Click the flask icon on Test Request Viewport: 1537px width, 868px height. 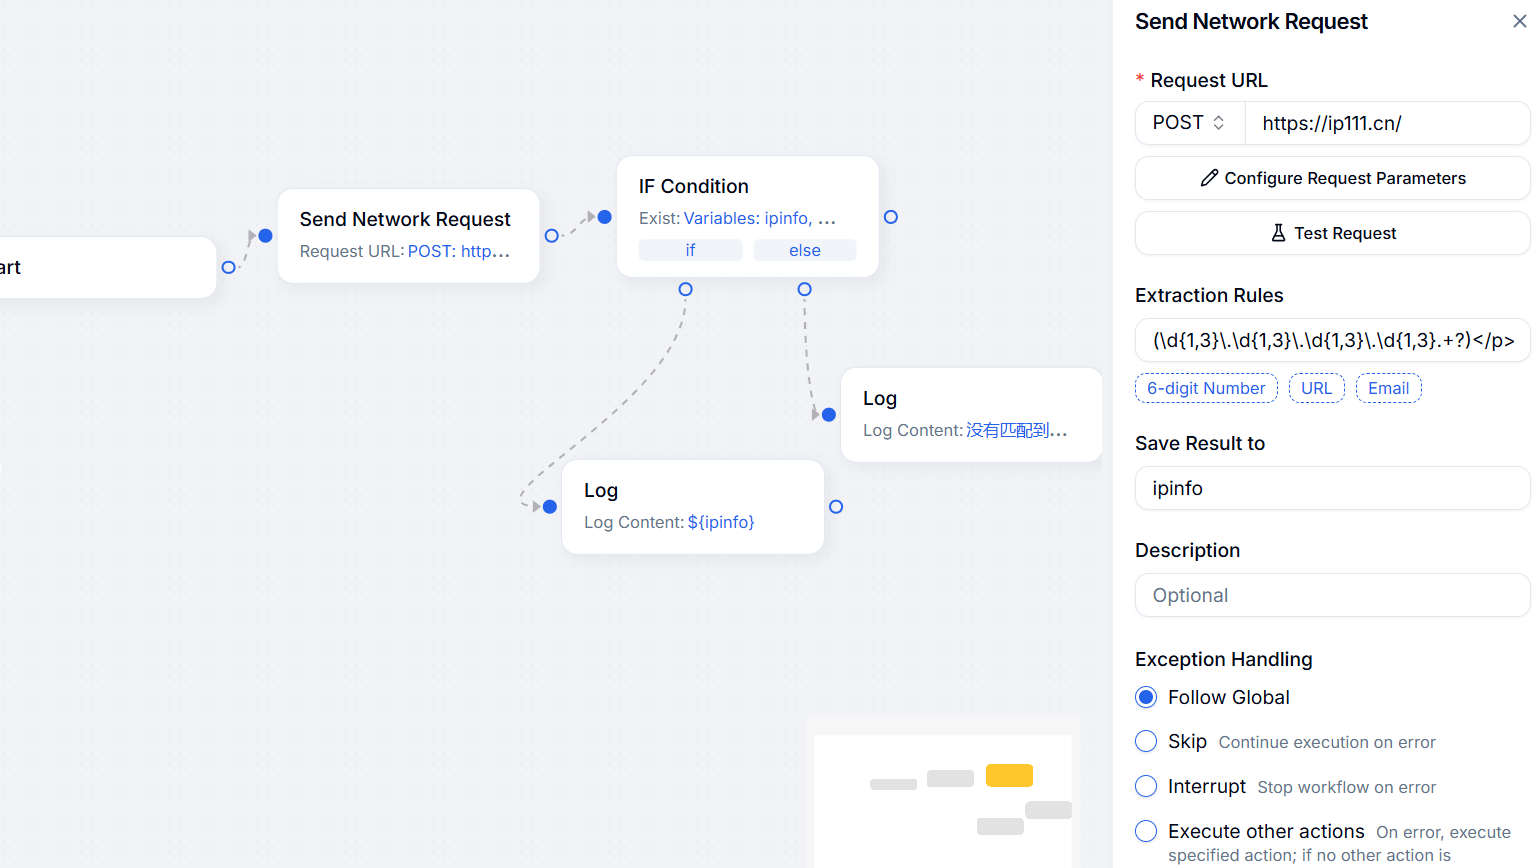[x=1278, y=233]
